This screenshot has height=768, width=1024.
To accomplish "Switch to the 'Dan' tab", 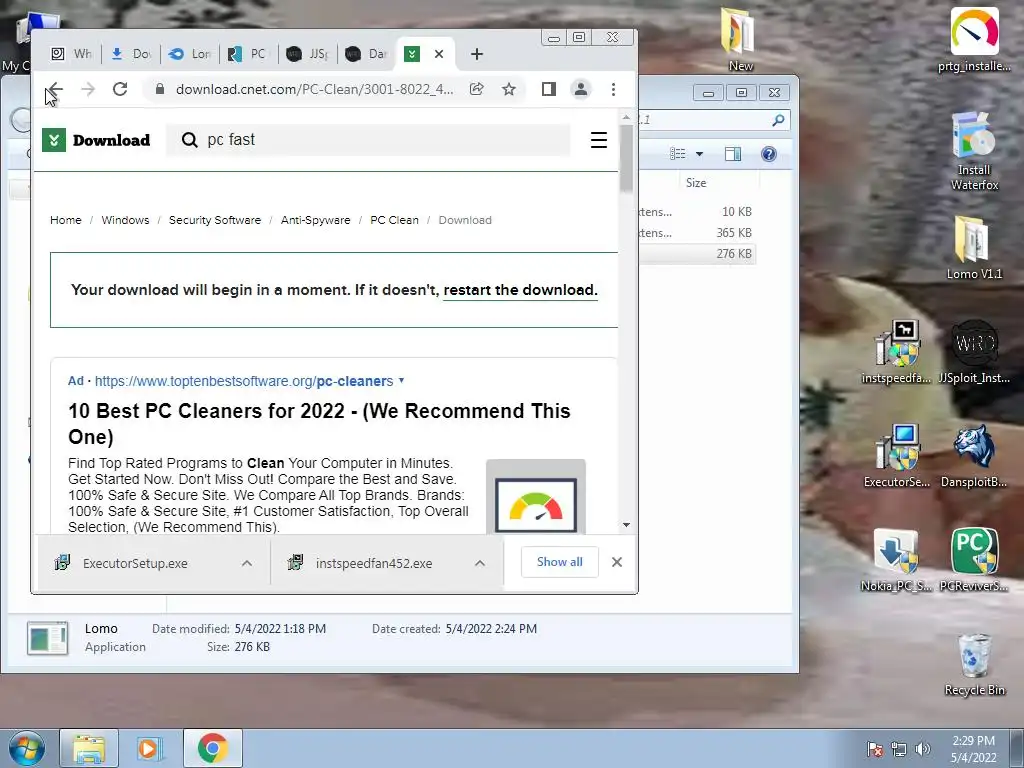I will point(366,54).
